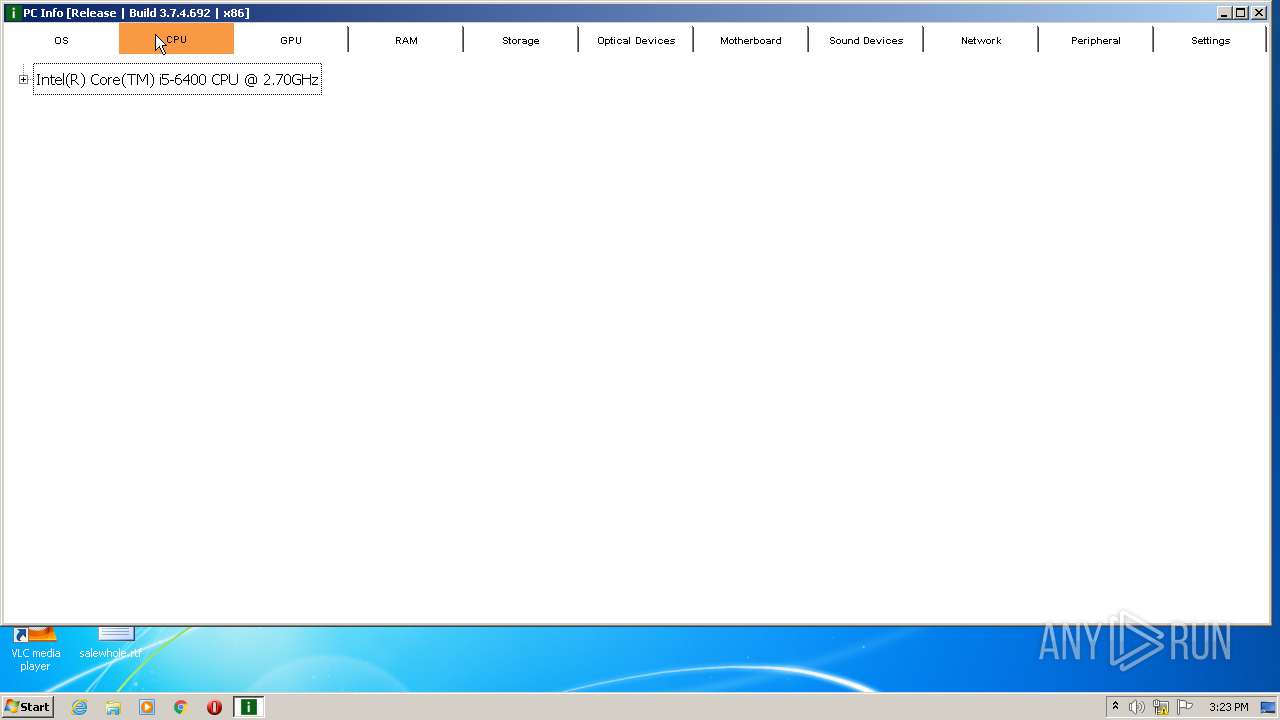This screenshot has height=720, width=1280.
Task: Open the Settings tab
Action: pyautogui.click(x=1211, y=40)
